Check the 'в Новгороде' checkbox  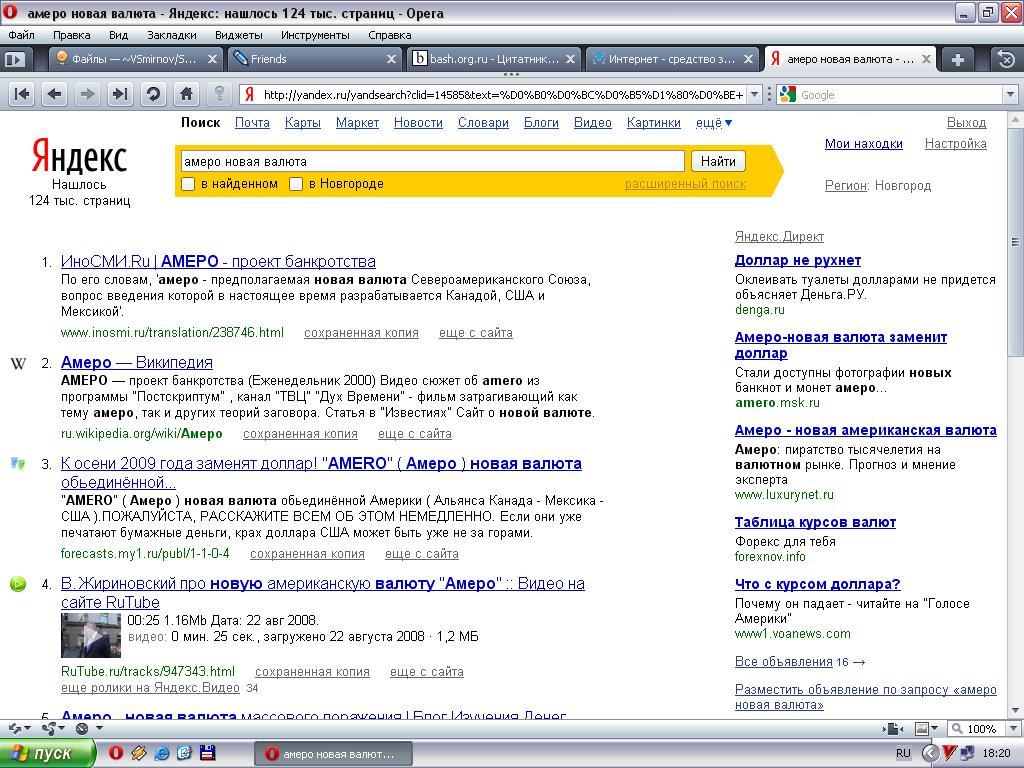click(x=296, y=184)
